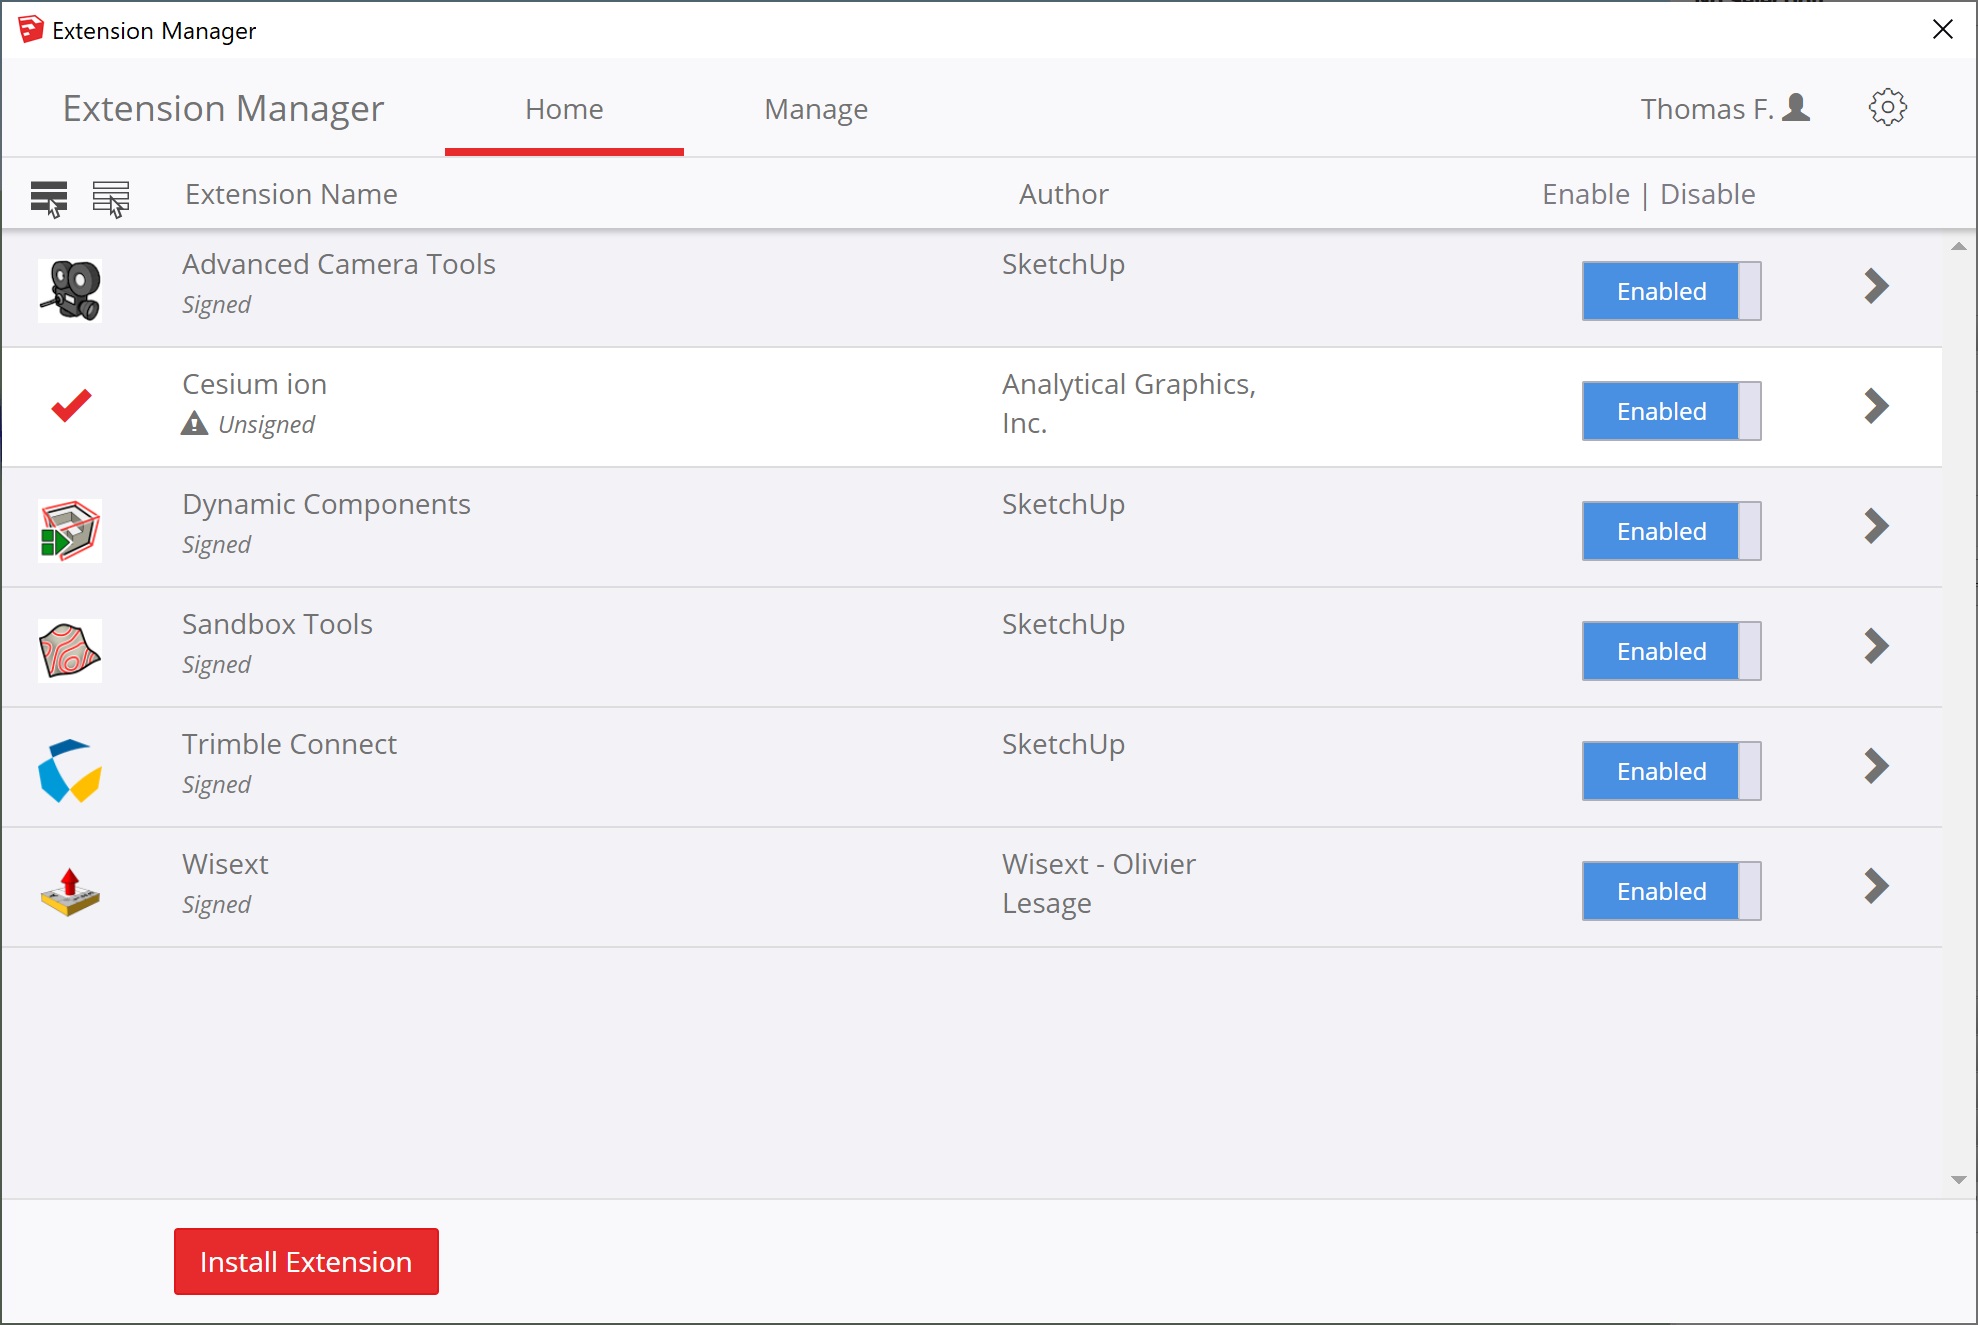Toggle the Wisext Enabled switch
Screen dimensions: 1978x1325
[1670, 891]
